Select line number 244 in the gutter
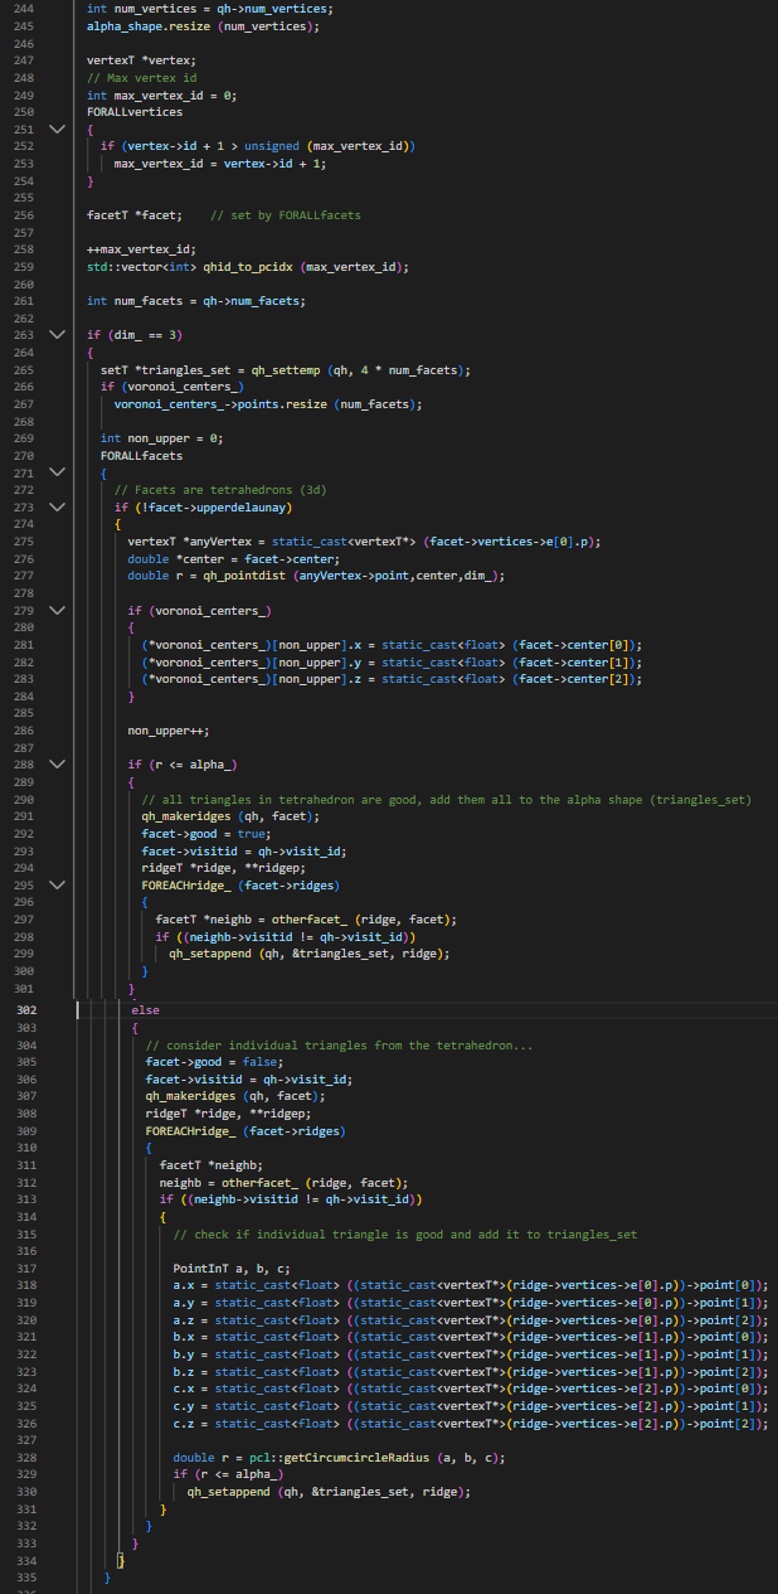This screenshot has width=778, height=1594. (23, 9)
